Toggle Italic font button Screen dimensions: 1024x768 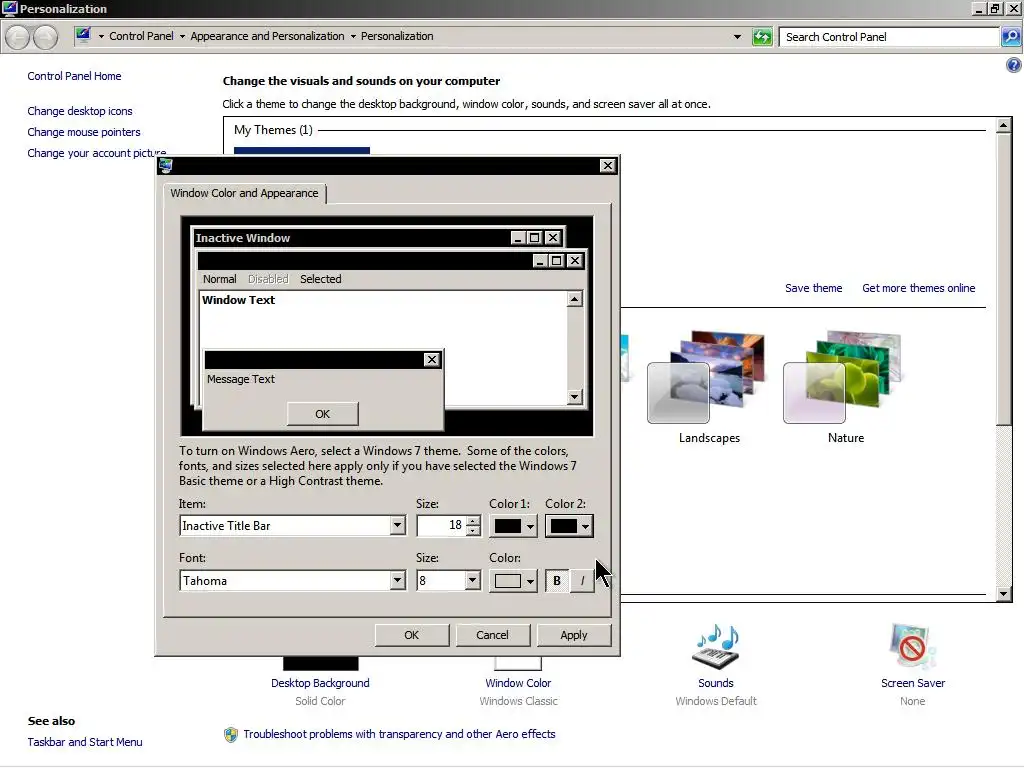[x=582, y=581]
